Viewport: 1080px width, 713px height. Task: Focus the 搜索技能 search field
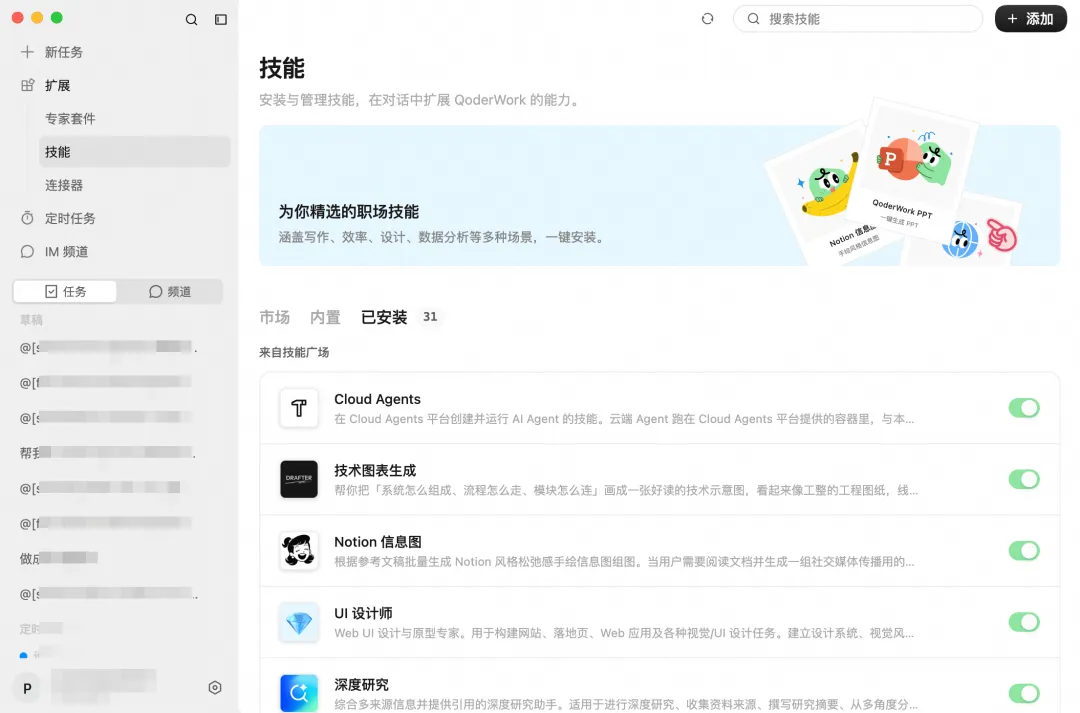point(858,19)
